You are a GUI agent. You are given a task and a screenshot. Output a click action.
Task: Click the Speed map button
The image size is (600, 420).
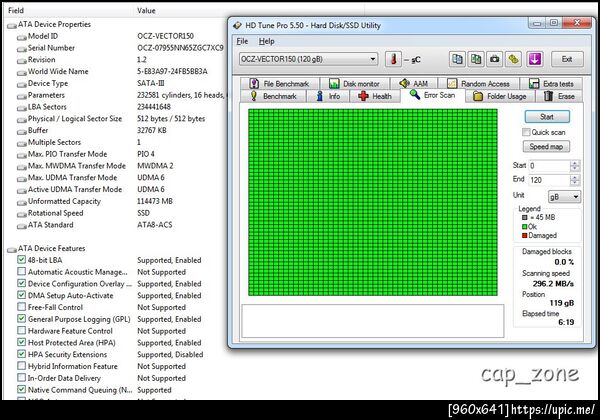546,147
